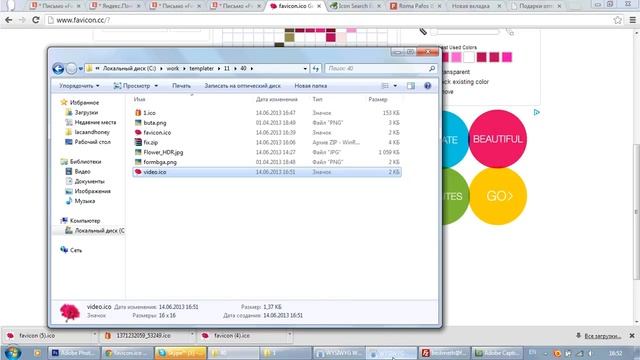Click the templater segment in the address path

pos(201,69)
